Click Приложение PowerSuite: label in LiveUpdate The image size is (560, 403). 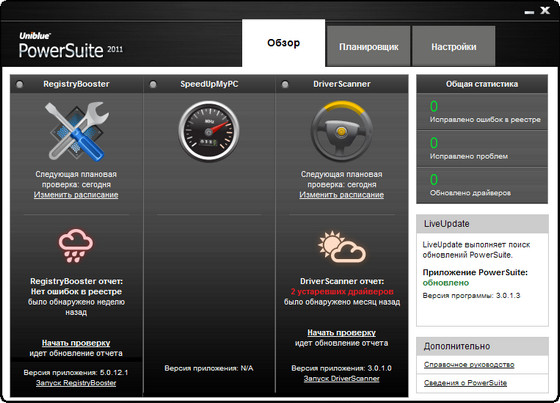pos(475,272)
